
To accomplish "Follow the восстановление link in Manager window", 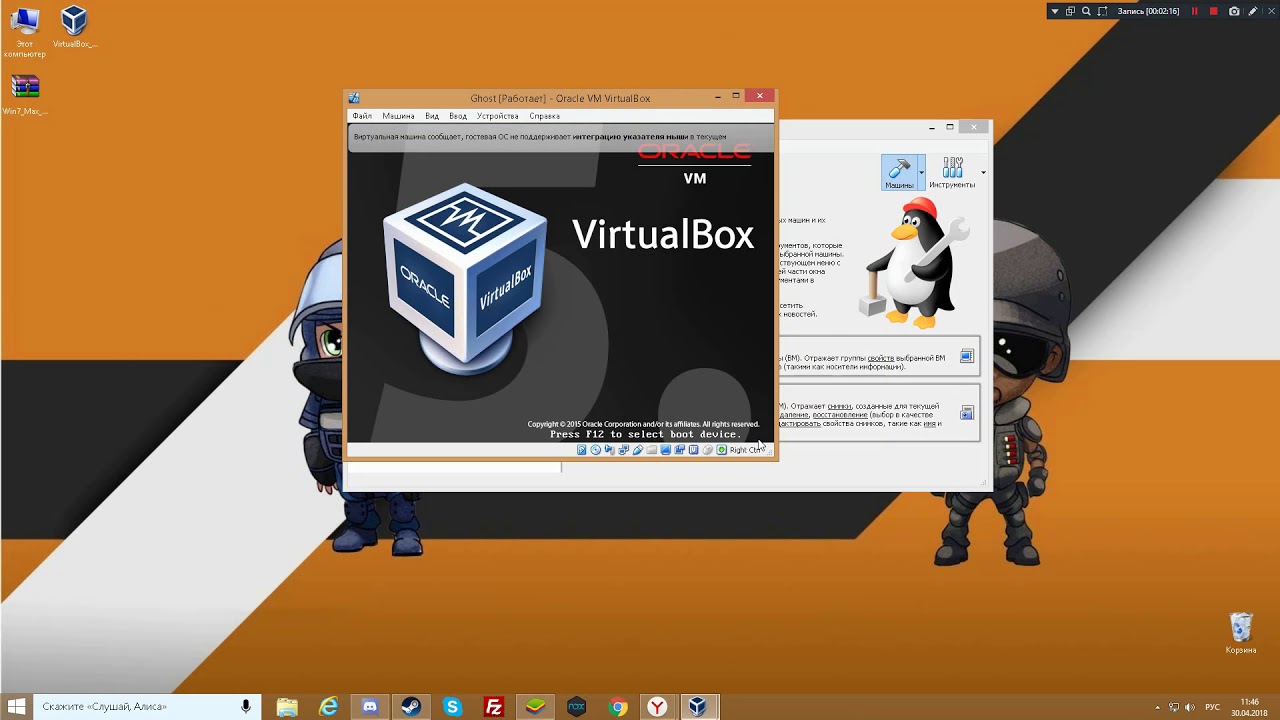I will (841, 415).
